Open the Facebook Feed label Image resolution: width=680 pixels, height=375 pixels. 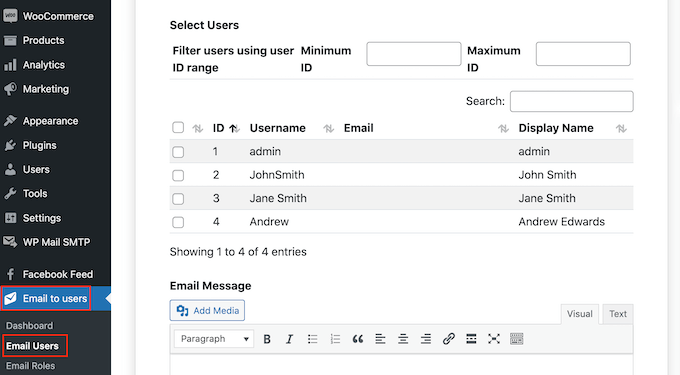[58, 274]
